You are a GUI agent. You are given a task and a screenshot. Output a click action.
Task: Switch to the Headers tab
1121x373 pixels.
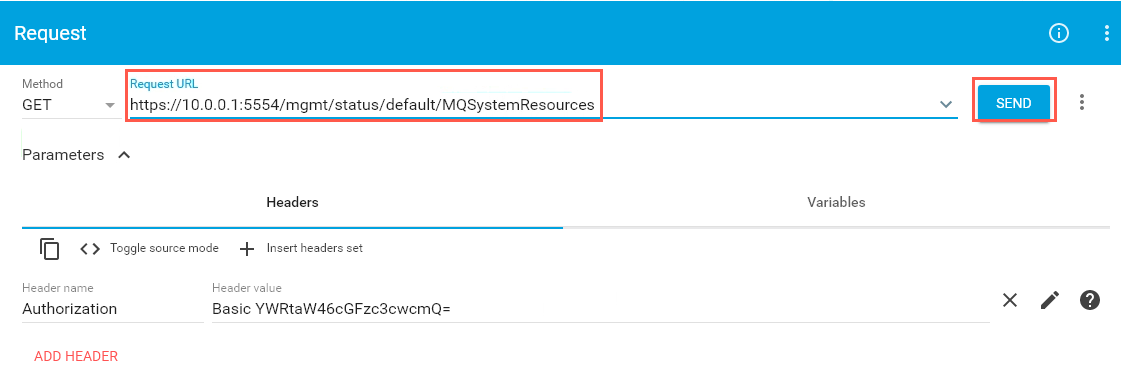pos(292,202)
